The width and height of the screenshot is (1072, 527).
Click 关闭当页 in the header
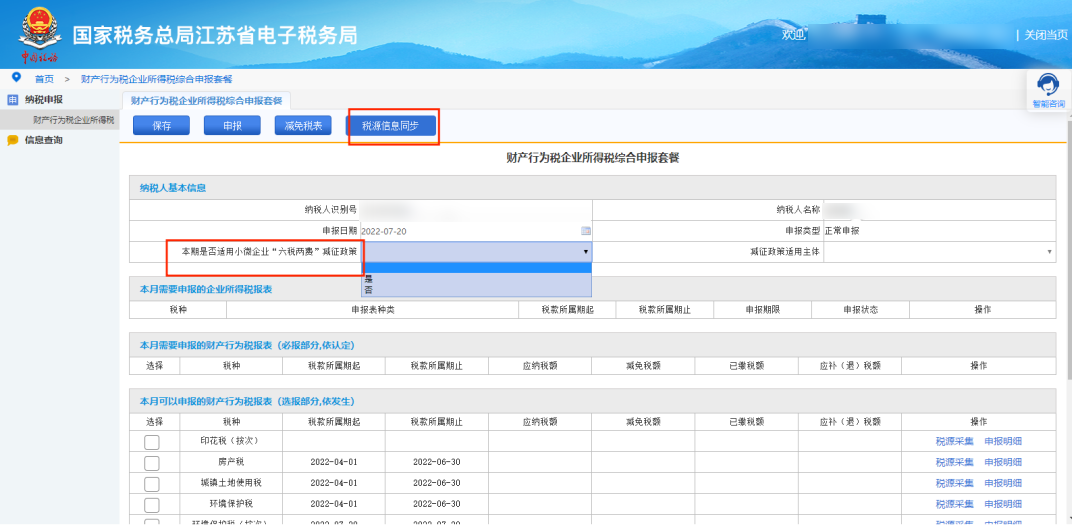tap(1046, 35)
